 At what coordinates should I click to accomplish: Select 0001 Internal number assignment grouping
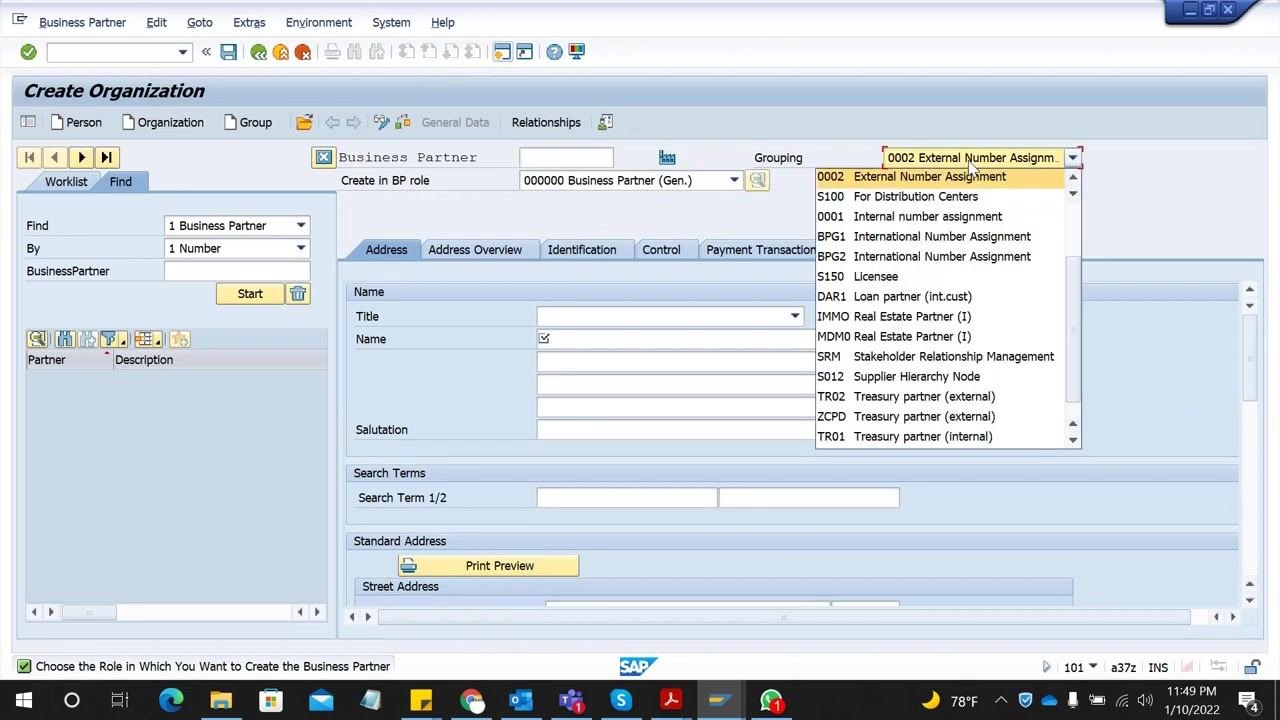click(x=940, y=216)
